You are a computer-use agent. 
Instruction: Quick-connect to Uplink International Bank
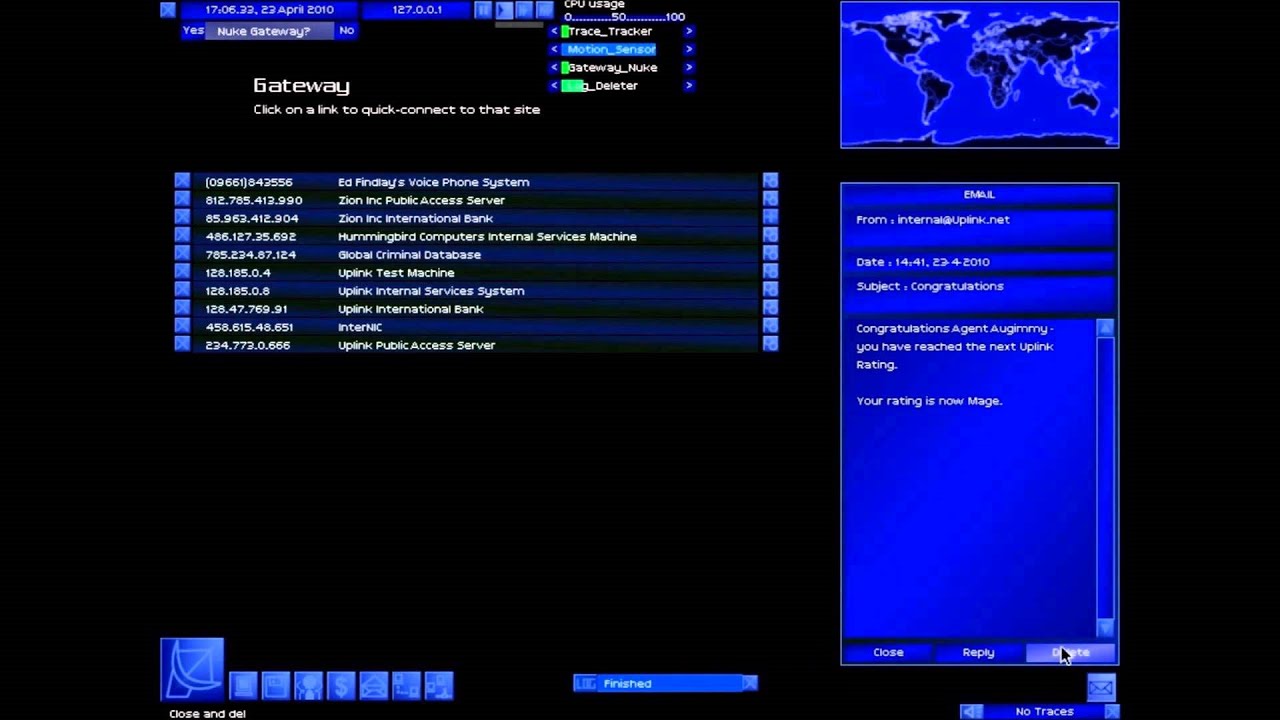(x=476, y=308)
